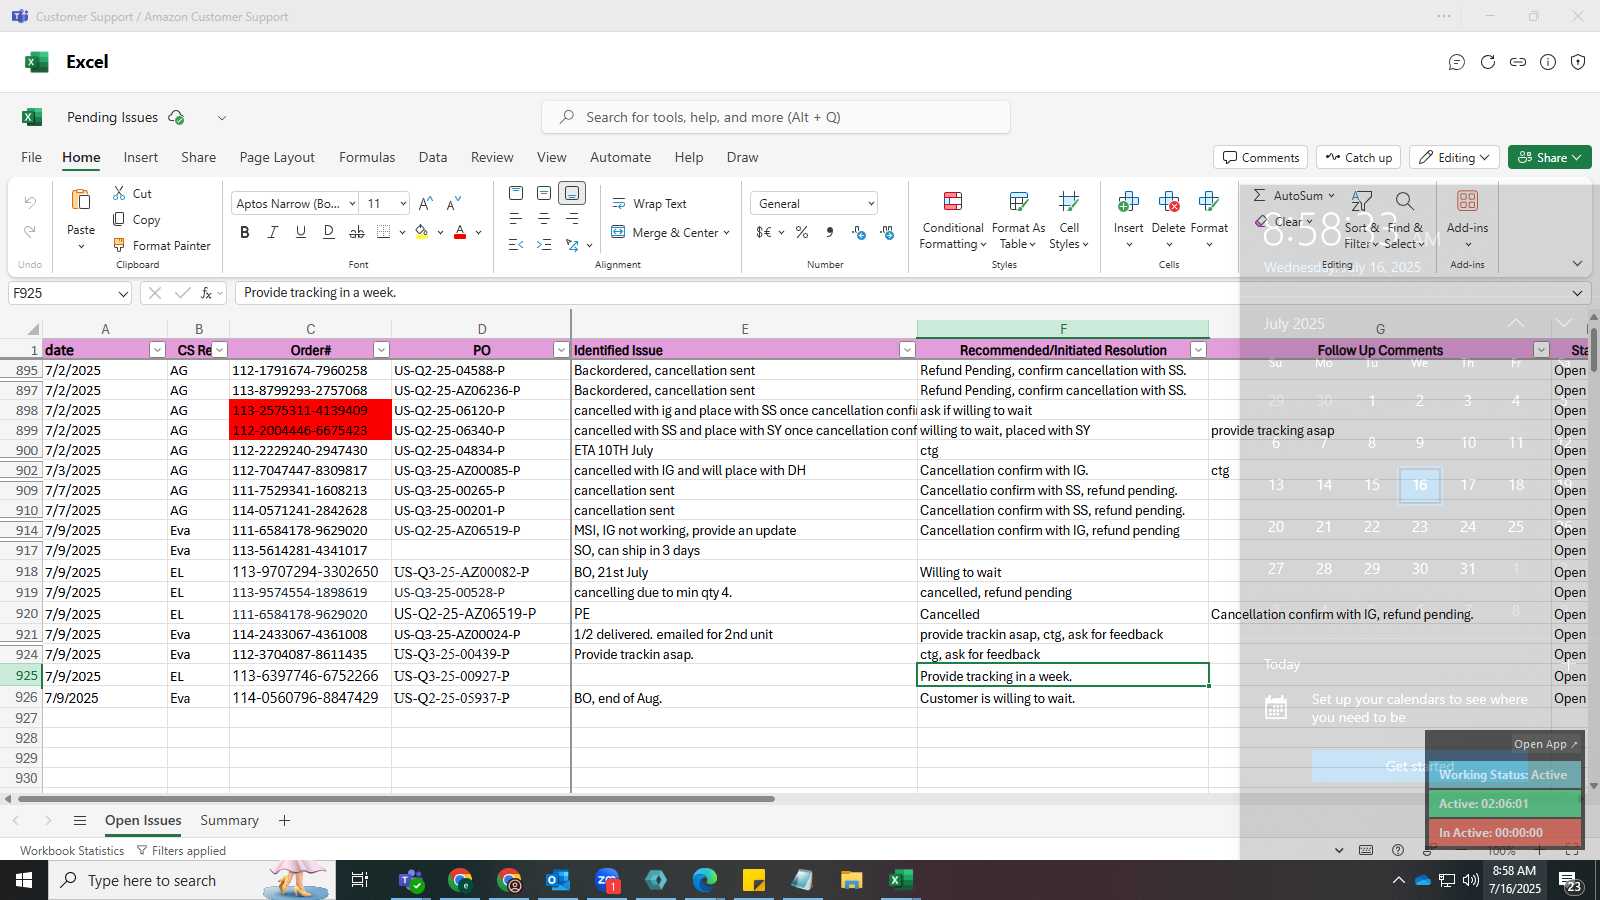Open the Font Color dropdown arrow
This screenshot has height=900, width=1600.
pyautogui.click(x=478, y=233)
